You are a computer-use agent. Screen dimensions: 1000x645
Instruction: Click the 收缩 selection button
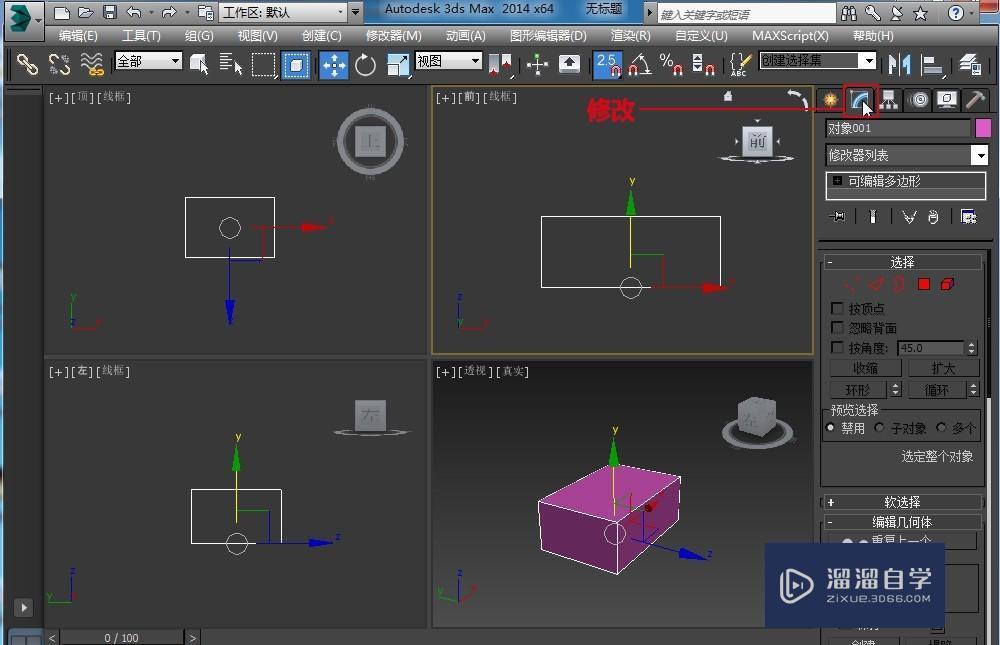[x=864, y=367]
